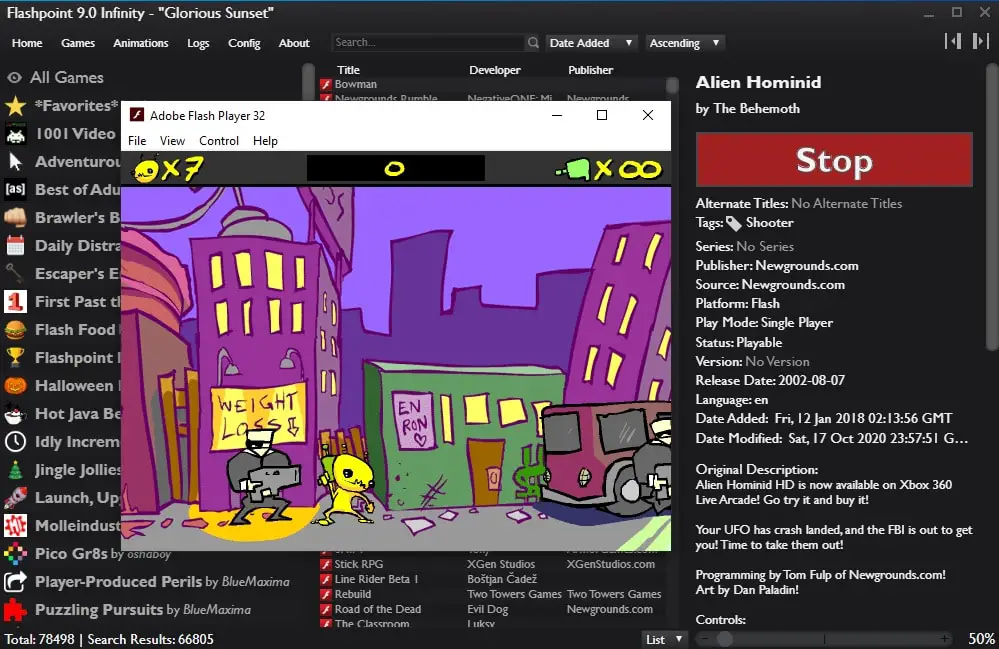Click Flash icon beside Bowman row
Viewport: 999px width, 649px height.
[326, 84]
